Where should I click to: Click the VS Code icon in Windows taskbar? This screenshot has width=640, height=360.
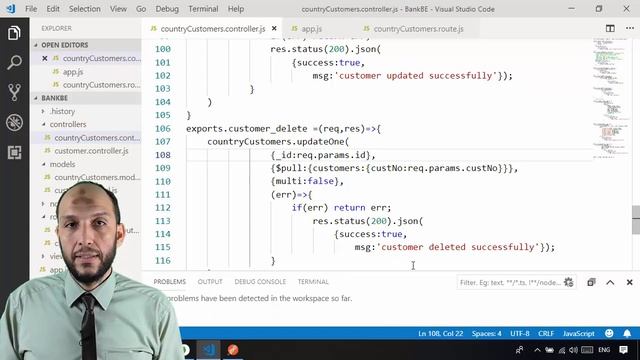(x=209, y=350)
